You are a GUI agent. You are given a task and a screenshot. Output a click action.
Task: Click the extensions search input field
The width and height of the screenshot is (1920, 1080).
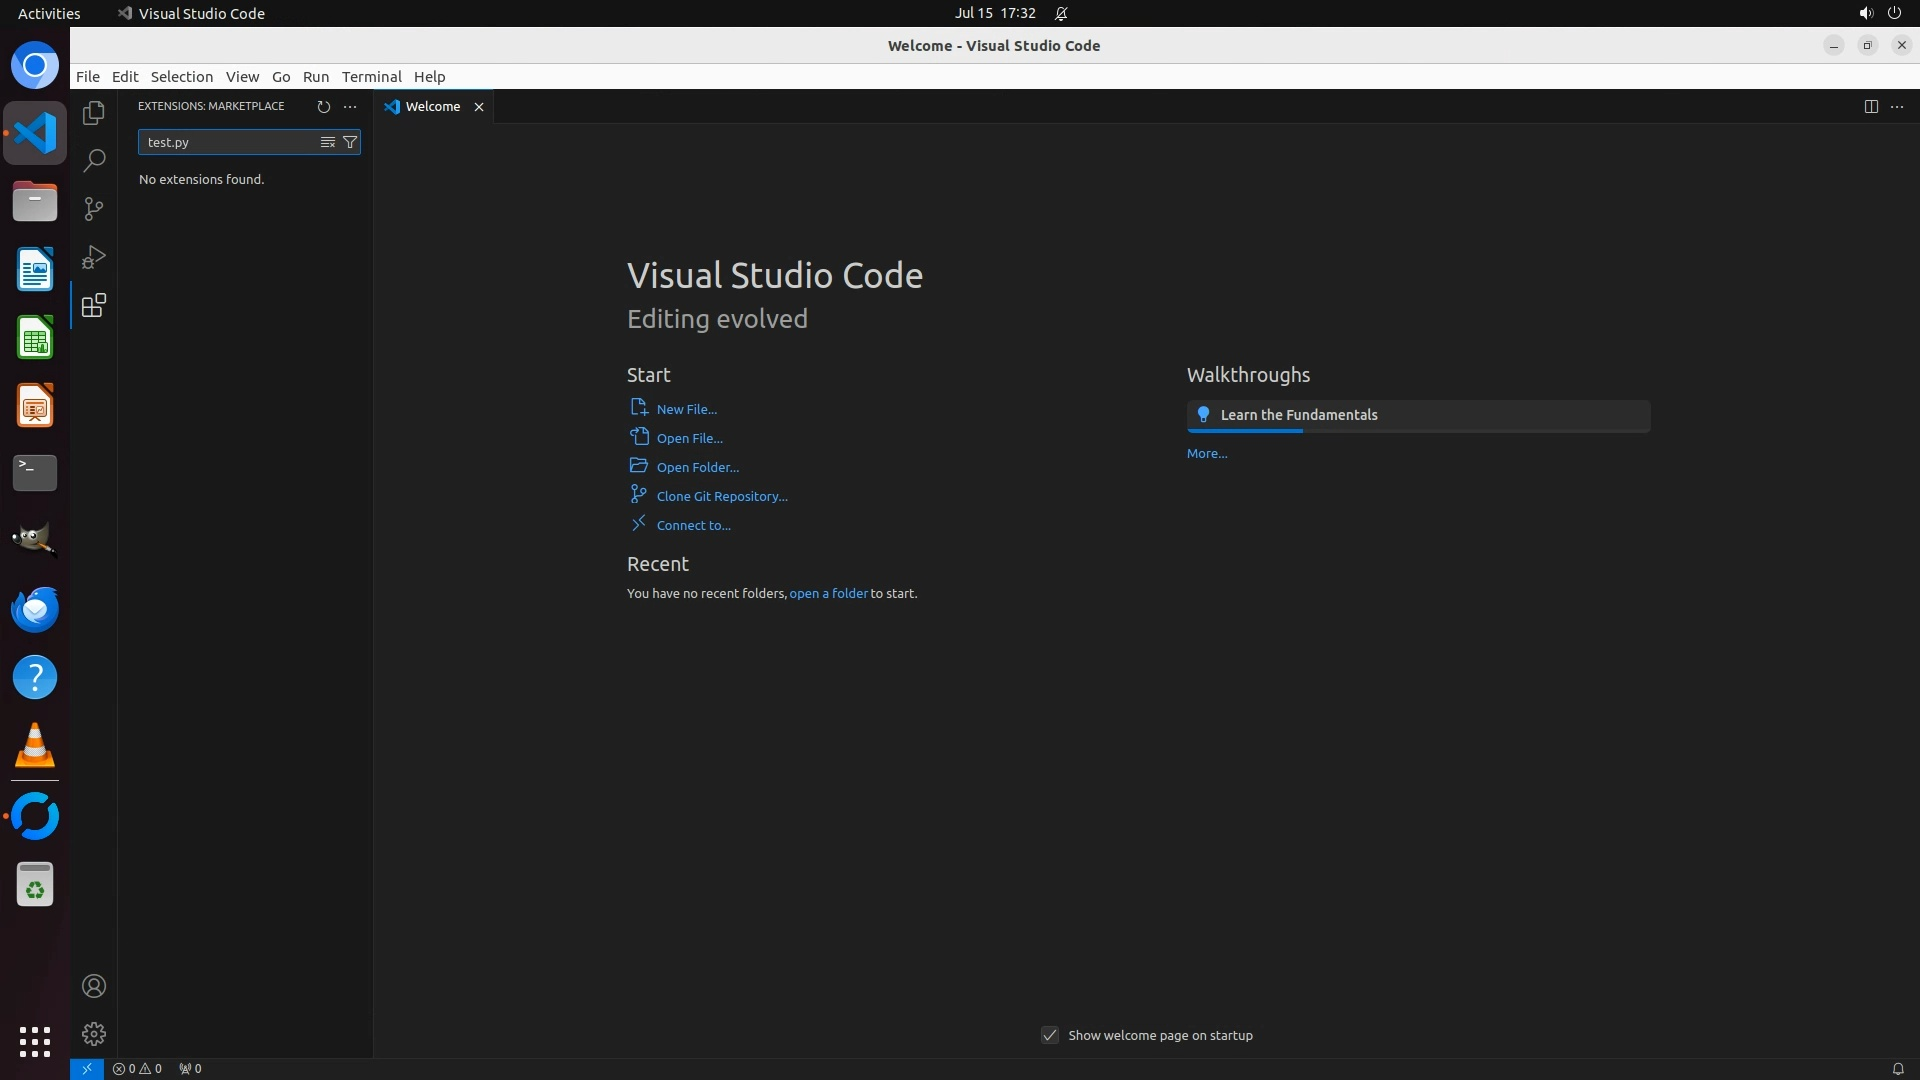point(228,142)
